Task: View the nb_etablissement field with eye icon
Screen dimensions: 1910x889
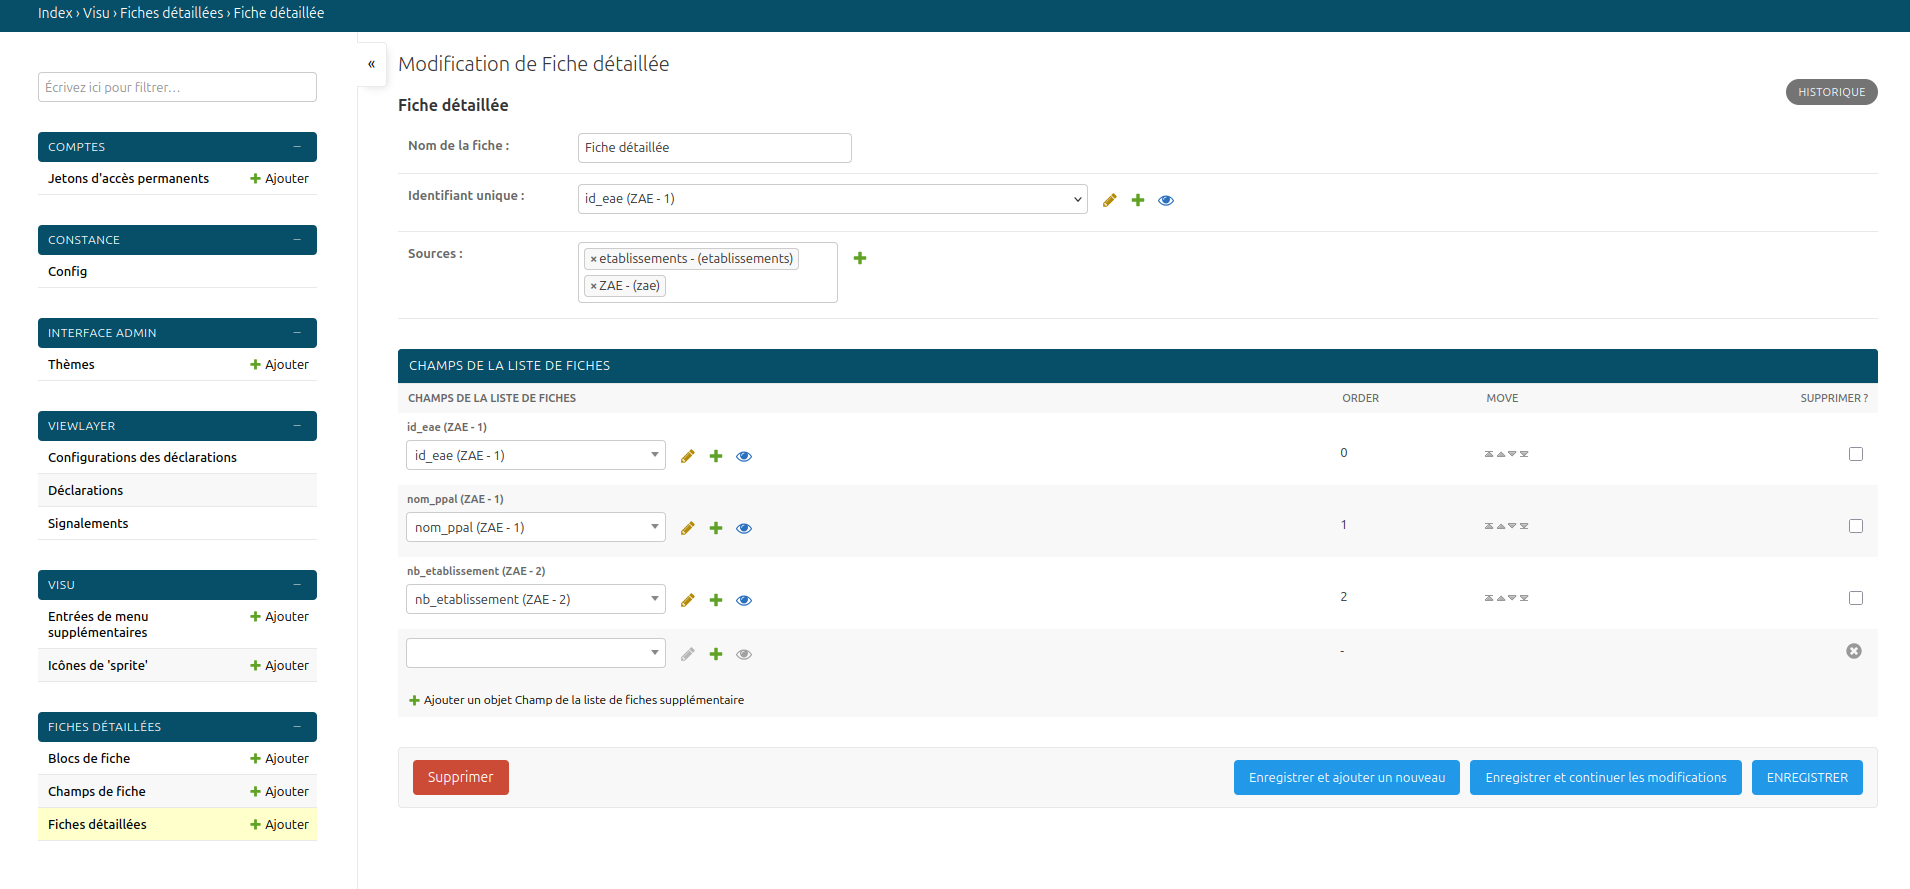Action: tap(744, 600)
